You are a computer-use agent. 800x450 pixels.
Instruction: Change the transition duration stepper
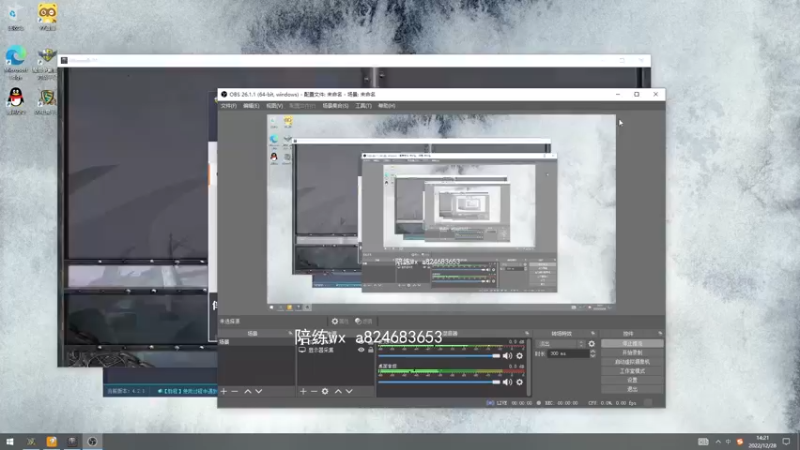coord(592,353)
